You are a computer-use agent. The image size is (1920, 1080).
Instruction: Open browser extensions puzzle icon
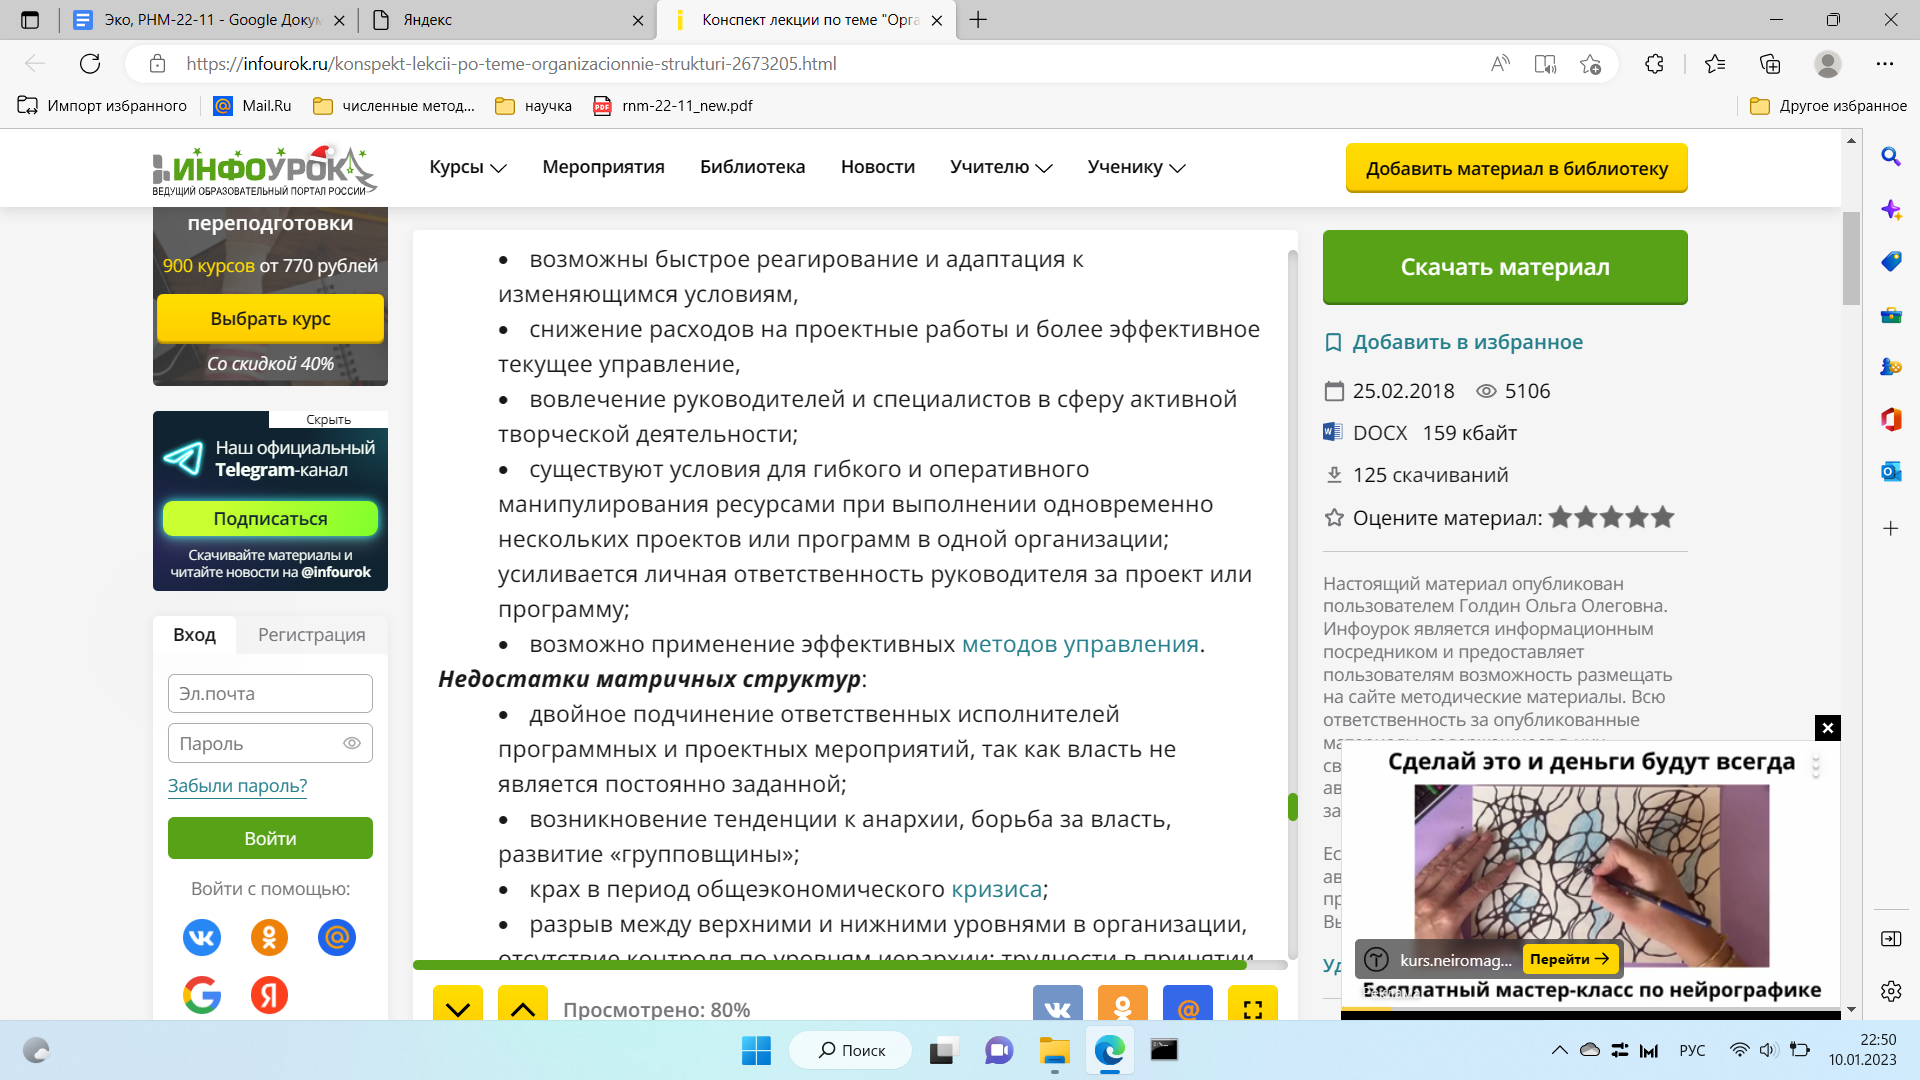(1654, 64)
